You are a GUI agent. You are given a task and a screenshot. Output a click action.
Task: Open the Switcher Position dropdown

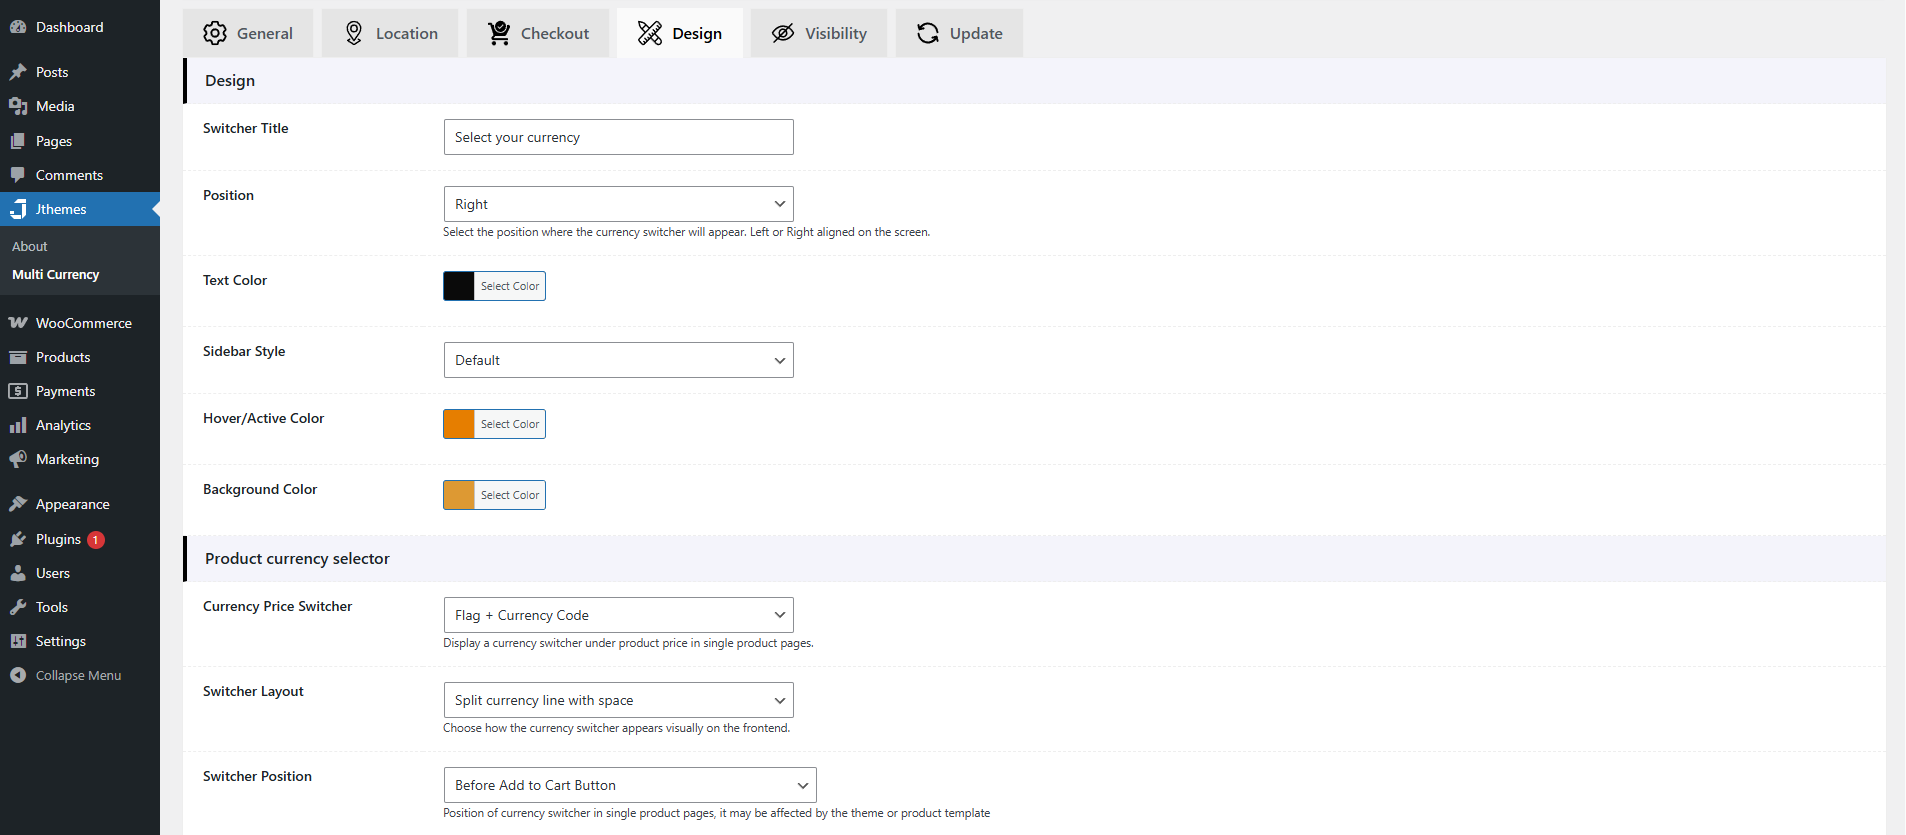pos(630,785)
